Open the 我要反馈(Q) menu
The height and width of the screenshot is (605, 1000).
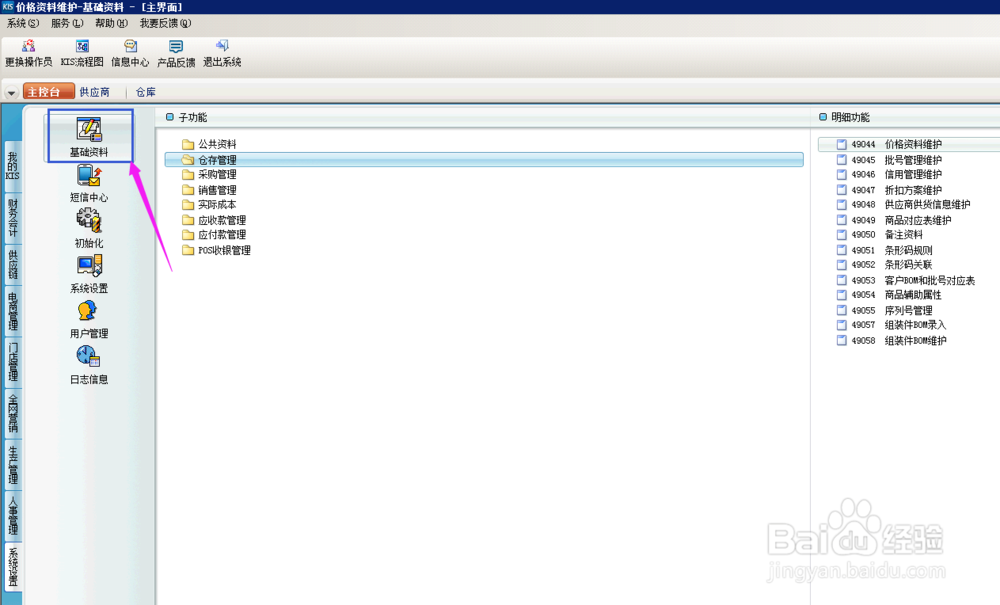(x=165, y=23)
